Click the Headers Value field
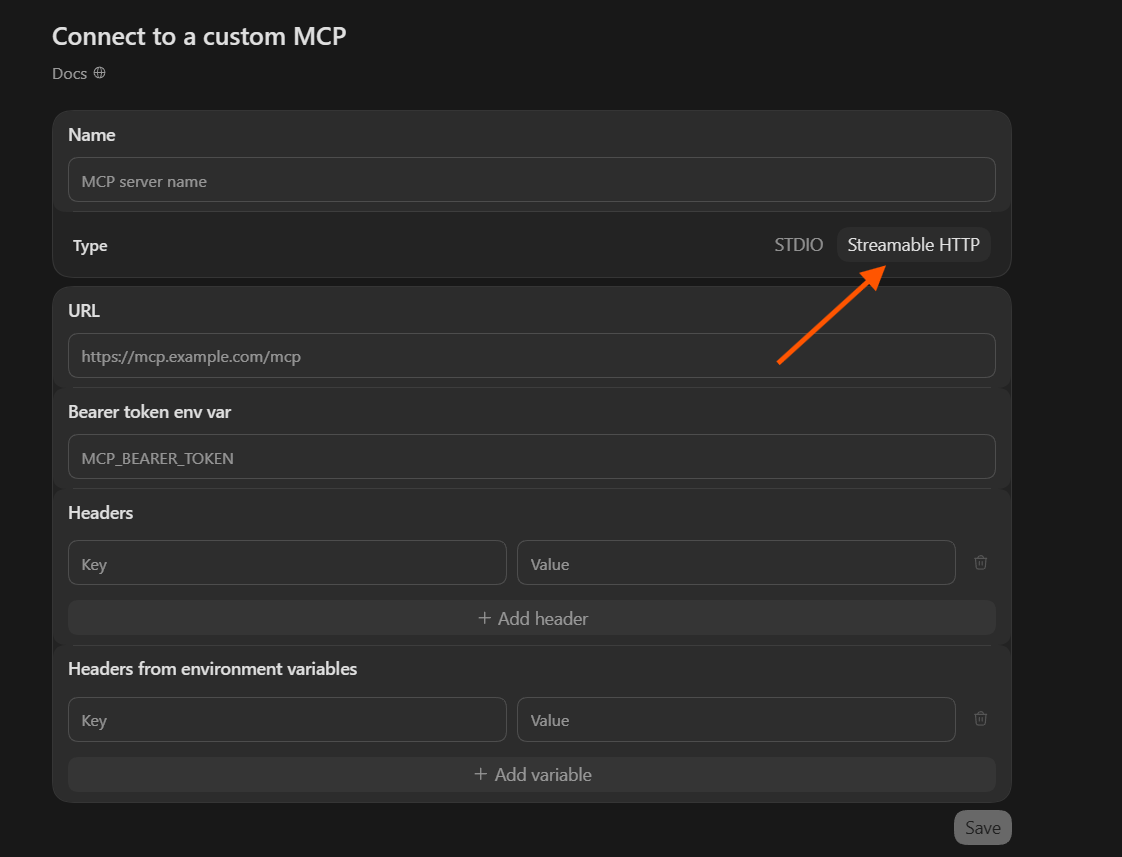The image size is (1122, 857). point(736,563)
